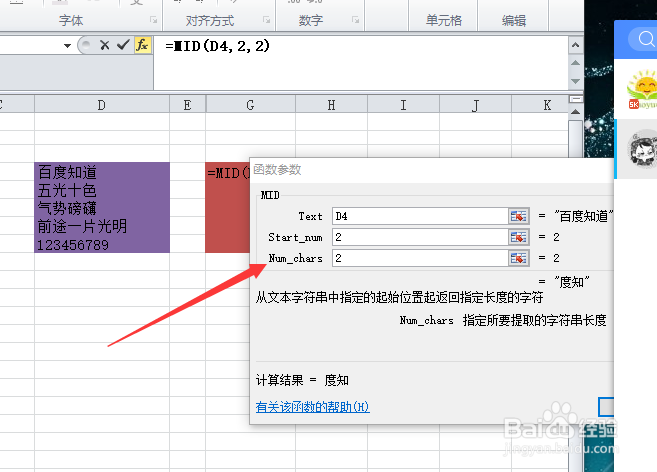Select column I header
657x472 pixels.
pyautogui.click(x=403, y=105)
